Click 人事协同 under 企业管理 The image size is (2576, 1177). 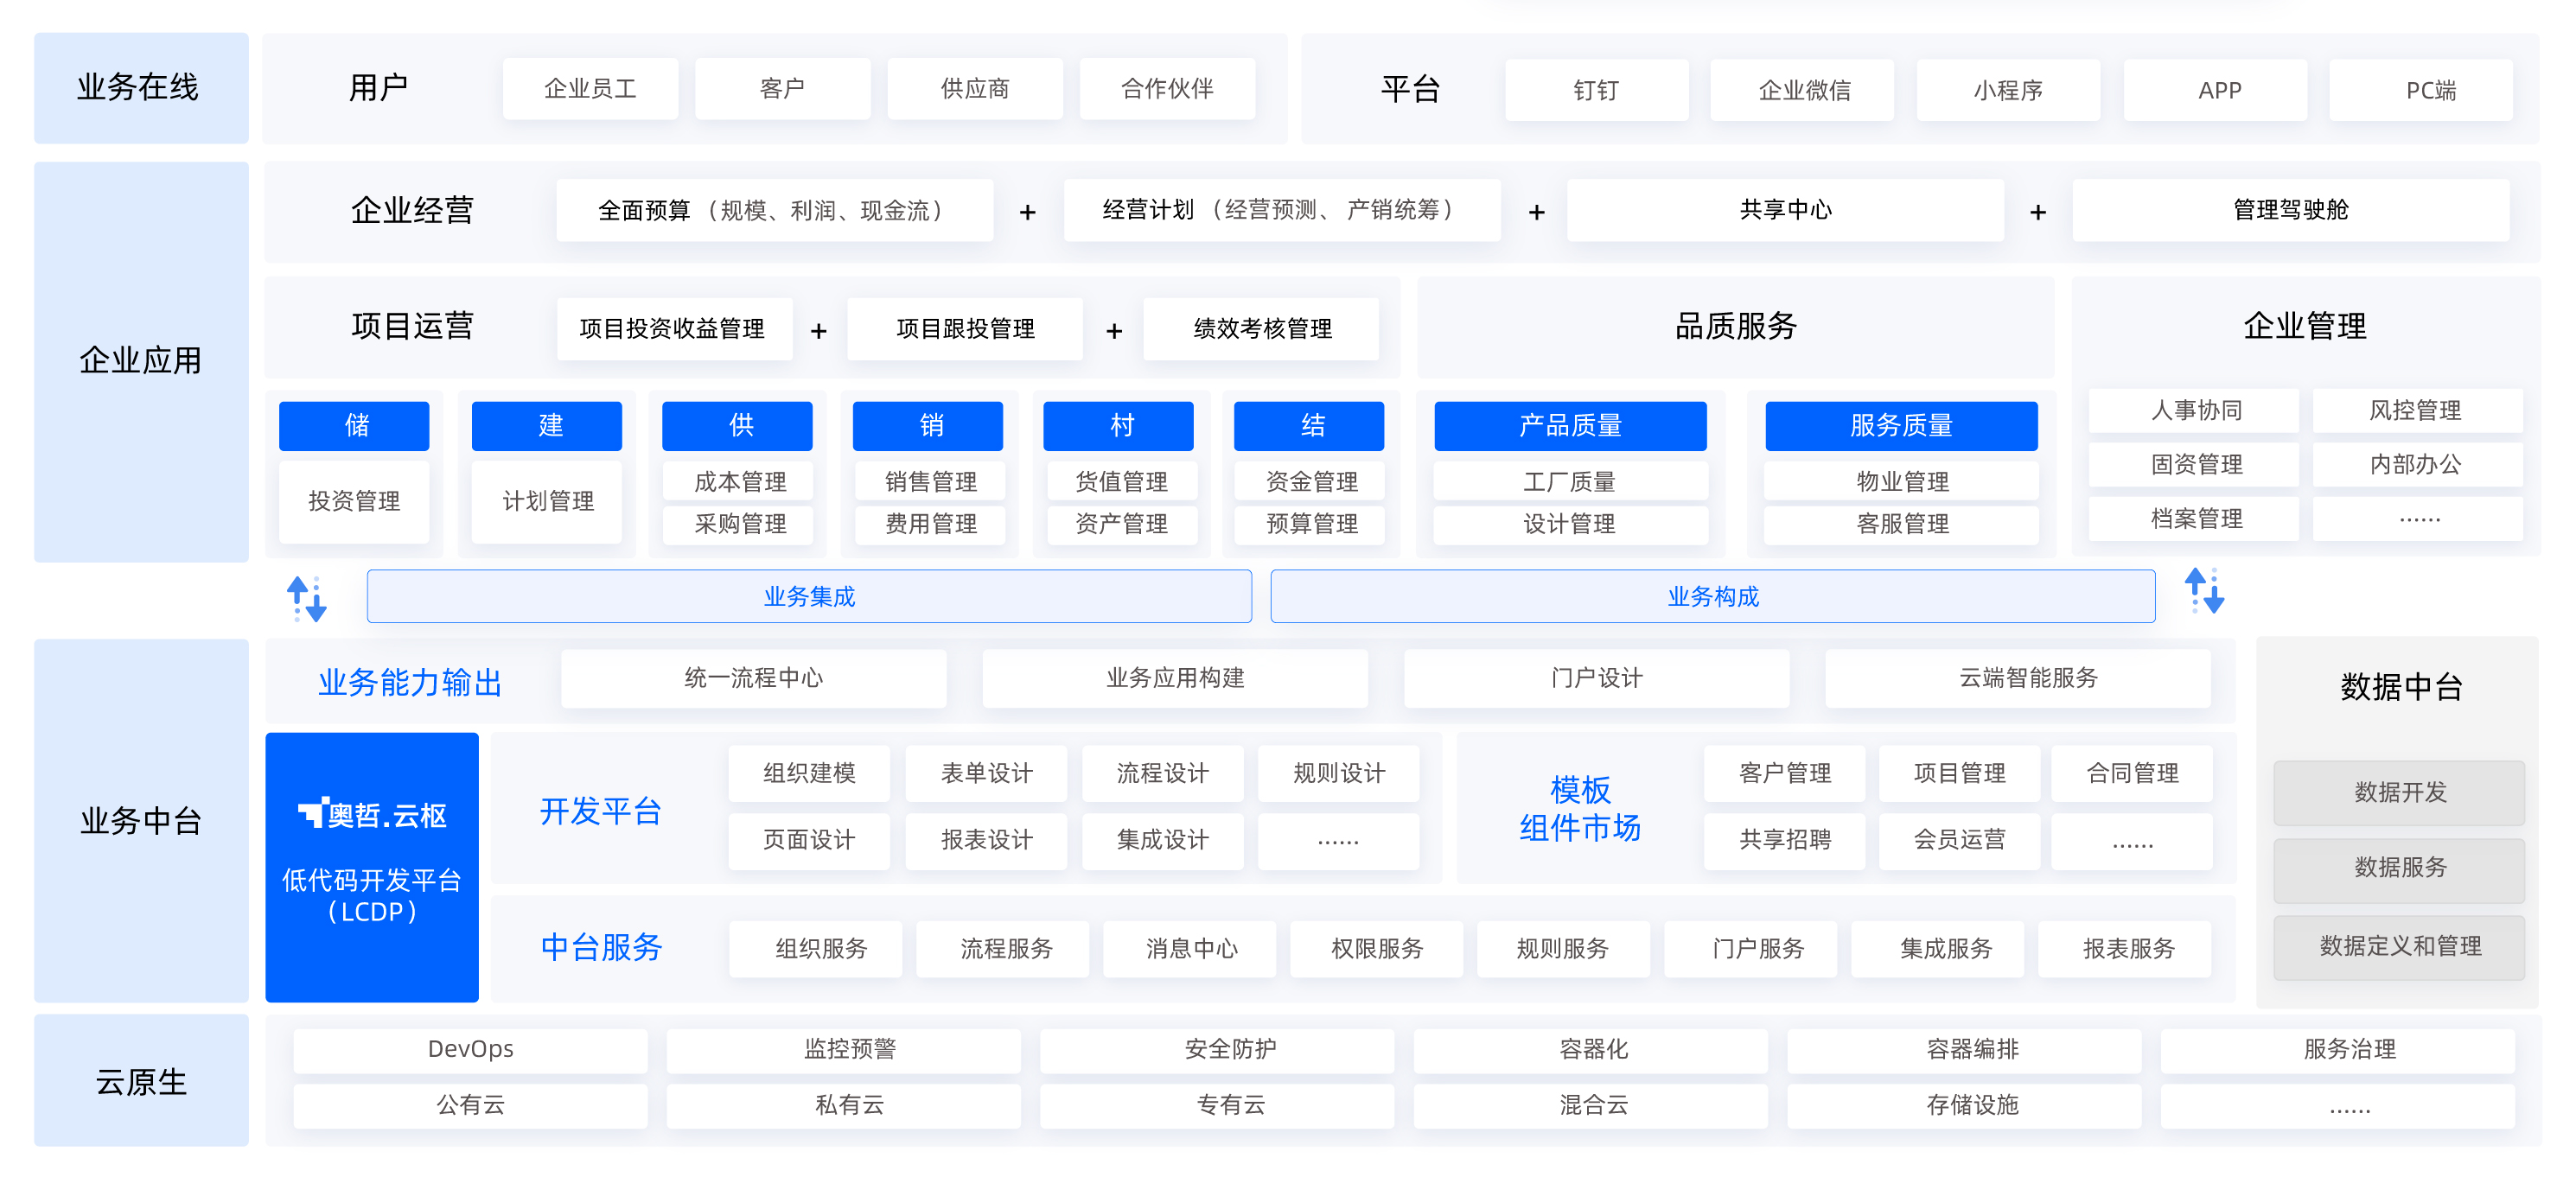(2195, 411)
